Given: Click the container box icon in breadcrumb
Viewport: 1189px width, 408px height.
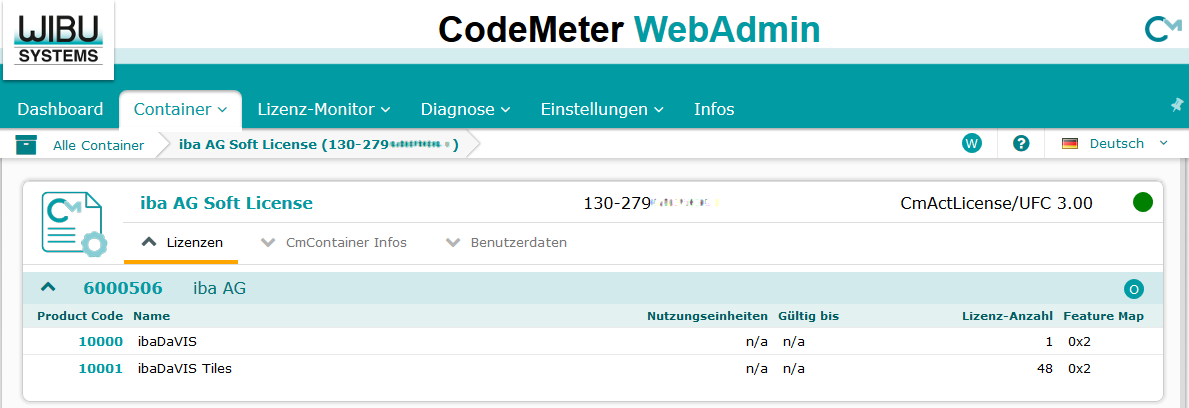Looking at the screenshot, I should 26,144.
